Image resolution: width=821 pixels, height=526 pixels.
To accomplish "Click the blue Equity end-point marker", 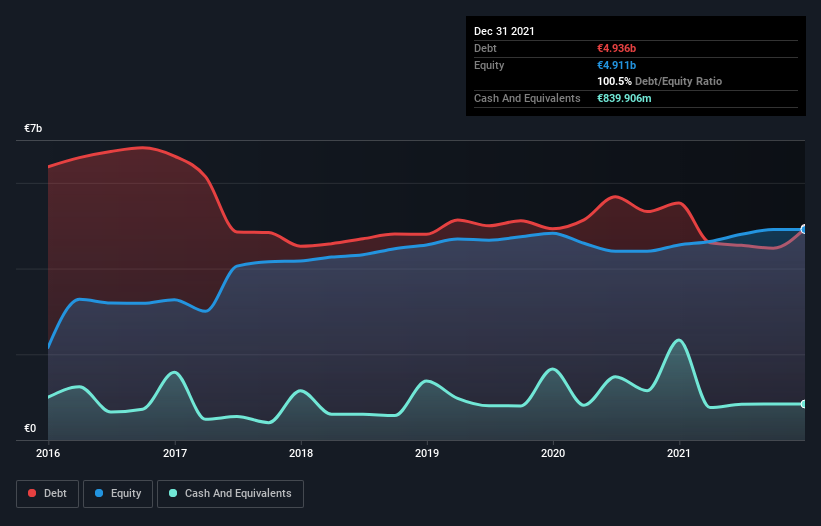I will [804, 229].
